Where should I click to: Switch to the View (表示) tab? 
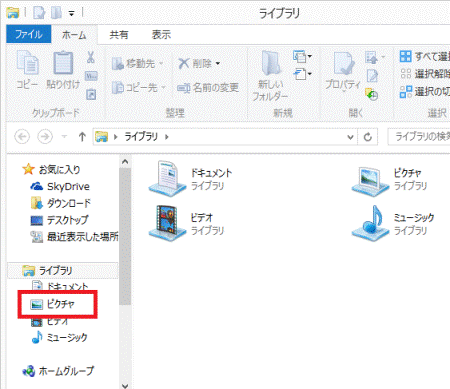[161, 34]
